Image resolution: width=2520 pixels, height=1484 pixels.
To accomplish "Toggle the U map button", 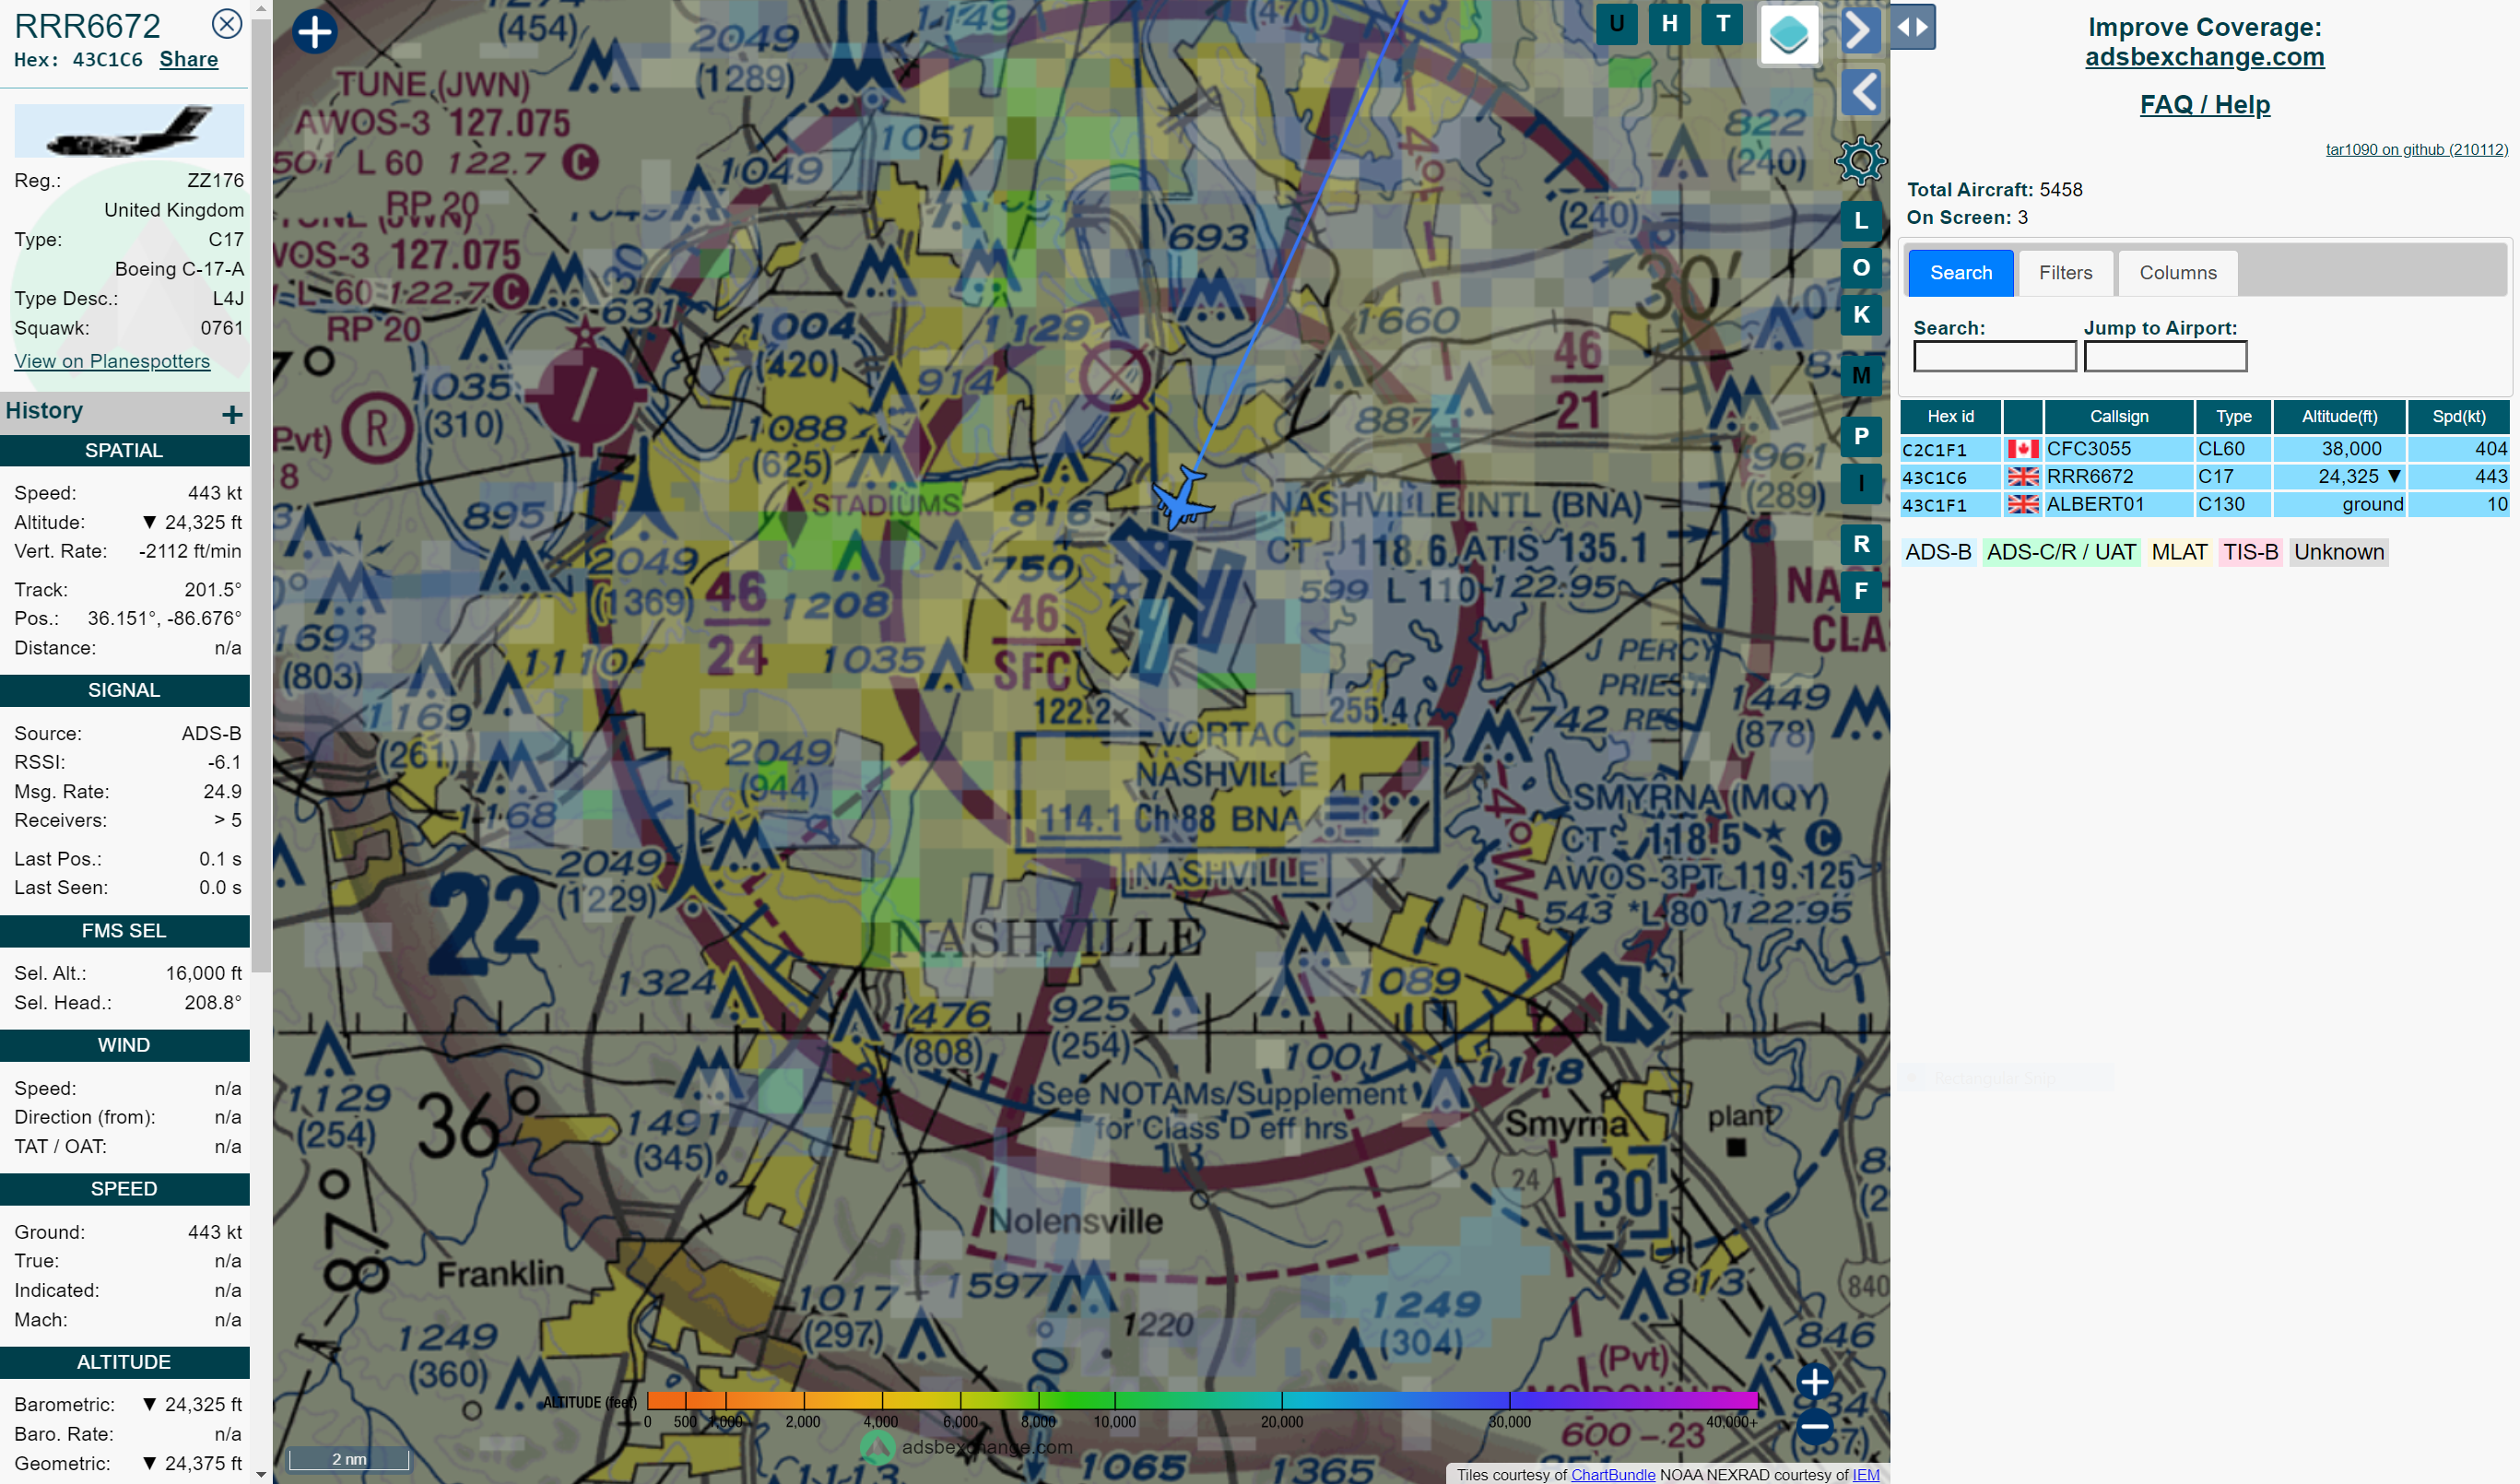I will (1616, 24).
